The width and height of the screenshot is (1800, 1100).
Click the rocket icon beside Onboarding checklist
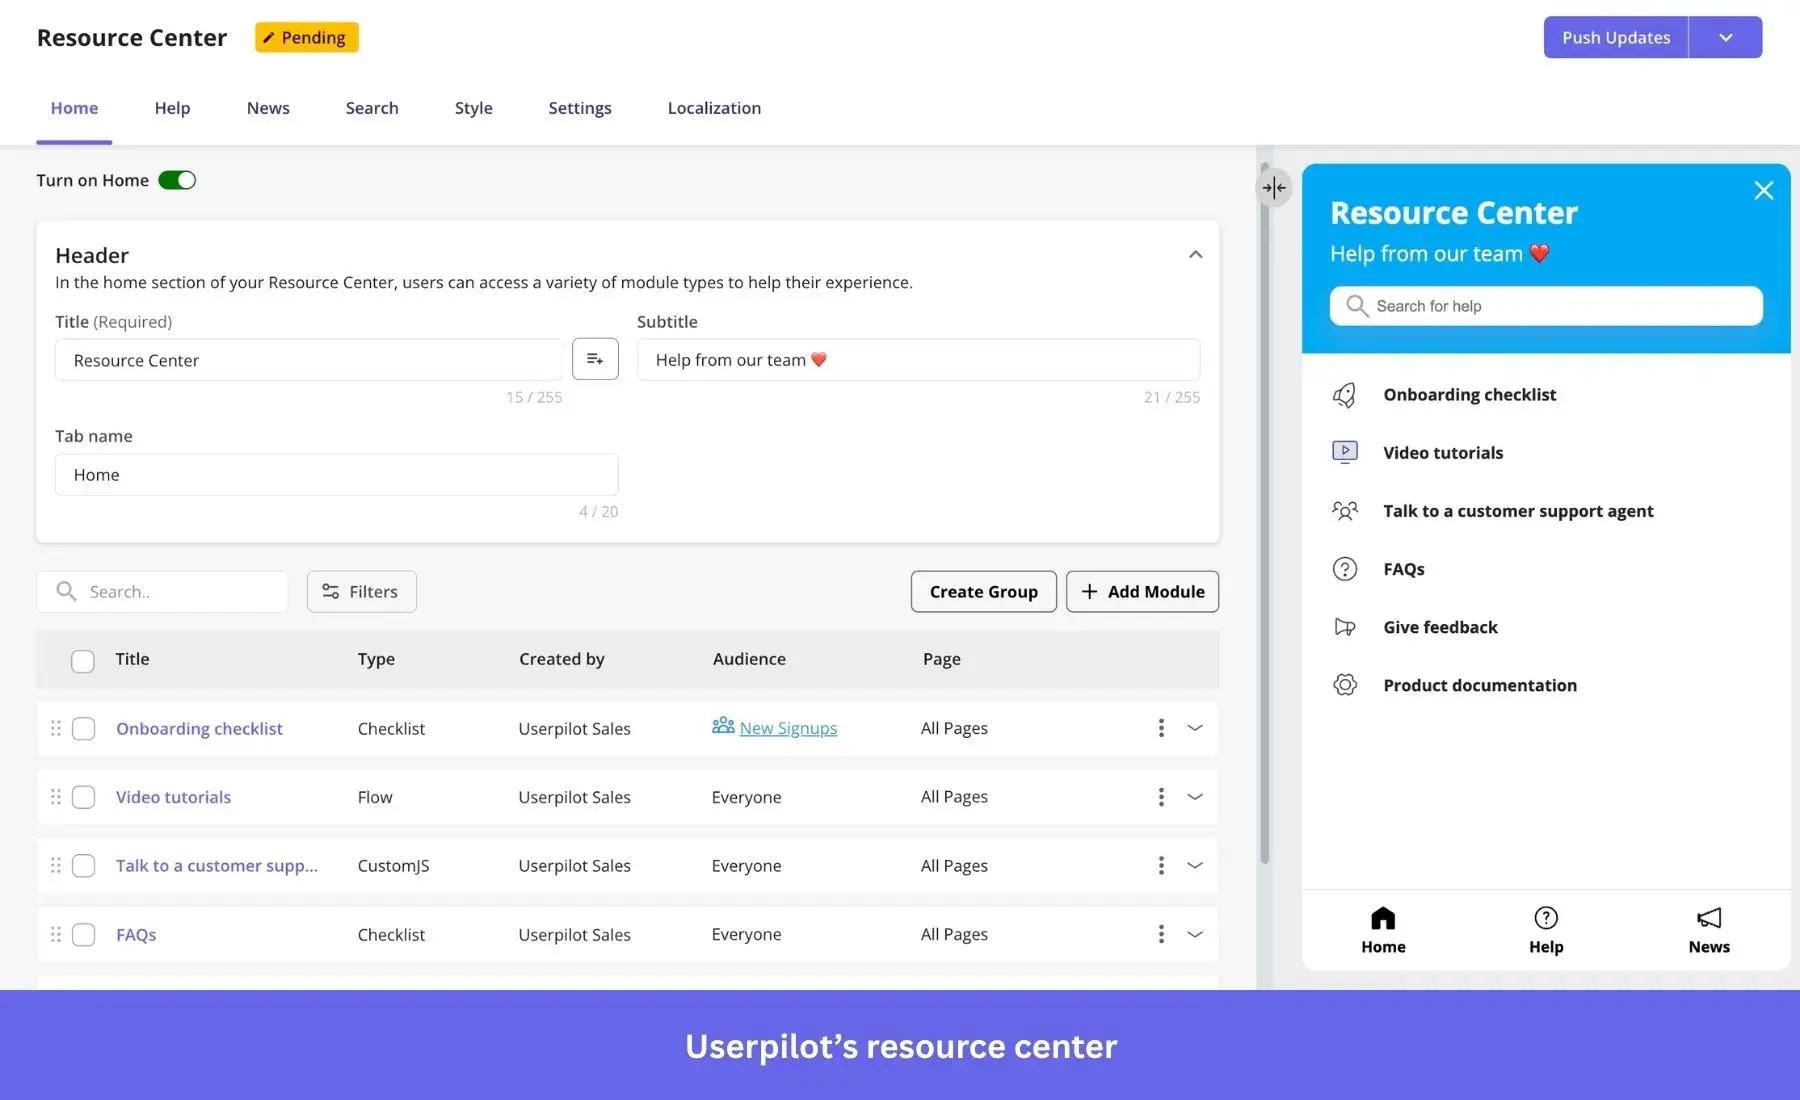pyautogui.click(x=1344, y=395)
